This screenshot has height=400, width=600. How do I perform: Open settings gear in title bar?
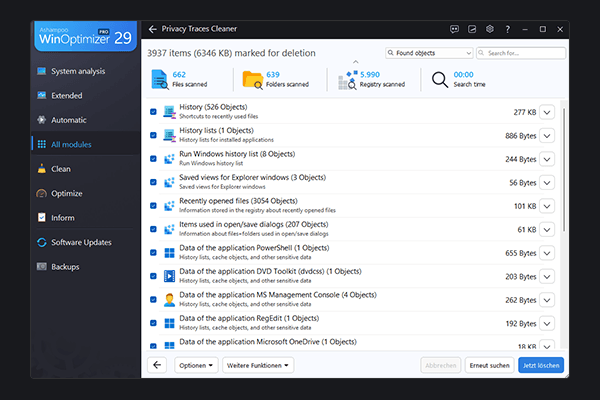(490, 29)
